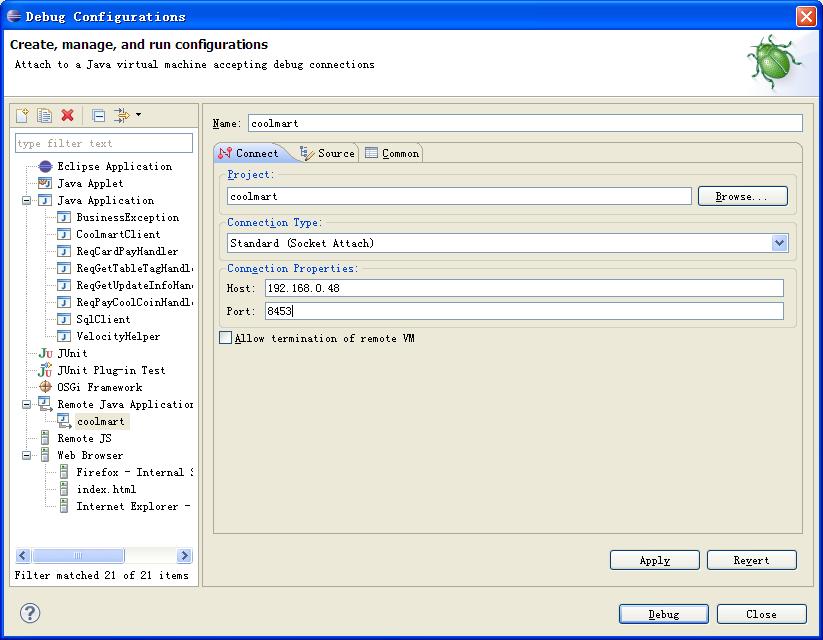Switch to the Source tab
This screenshot has height=640, width=823.
(327, 153)
